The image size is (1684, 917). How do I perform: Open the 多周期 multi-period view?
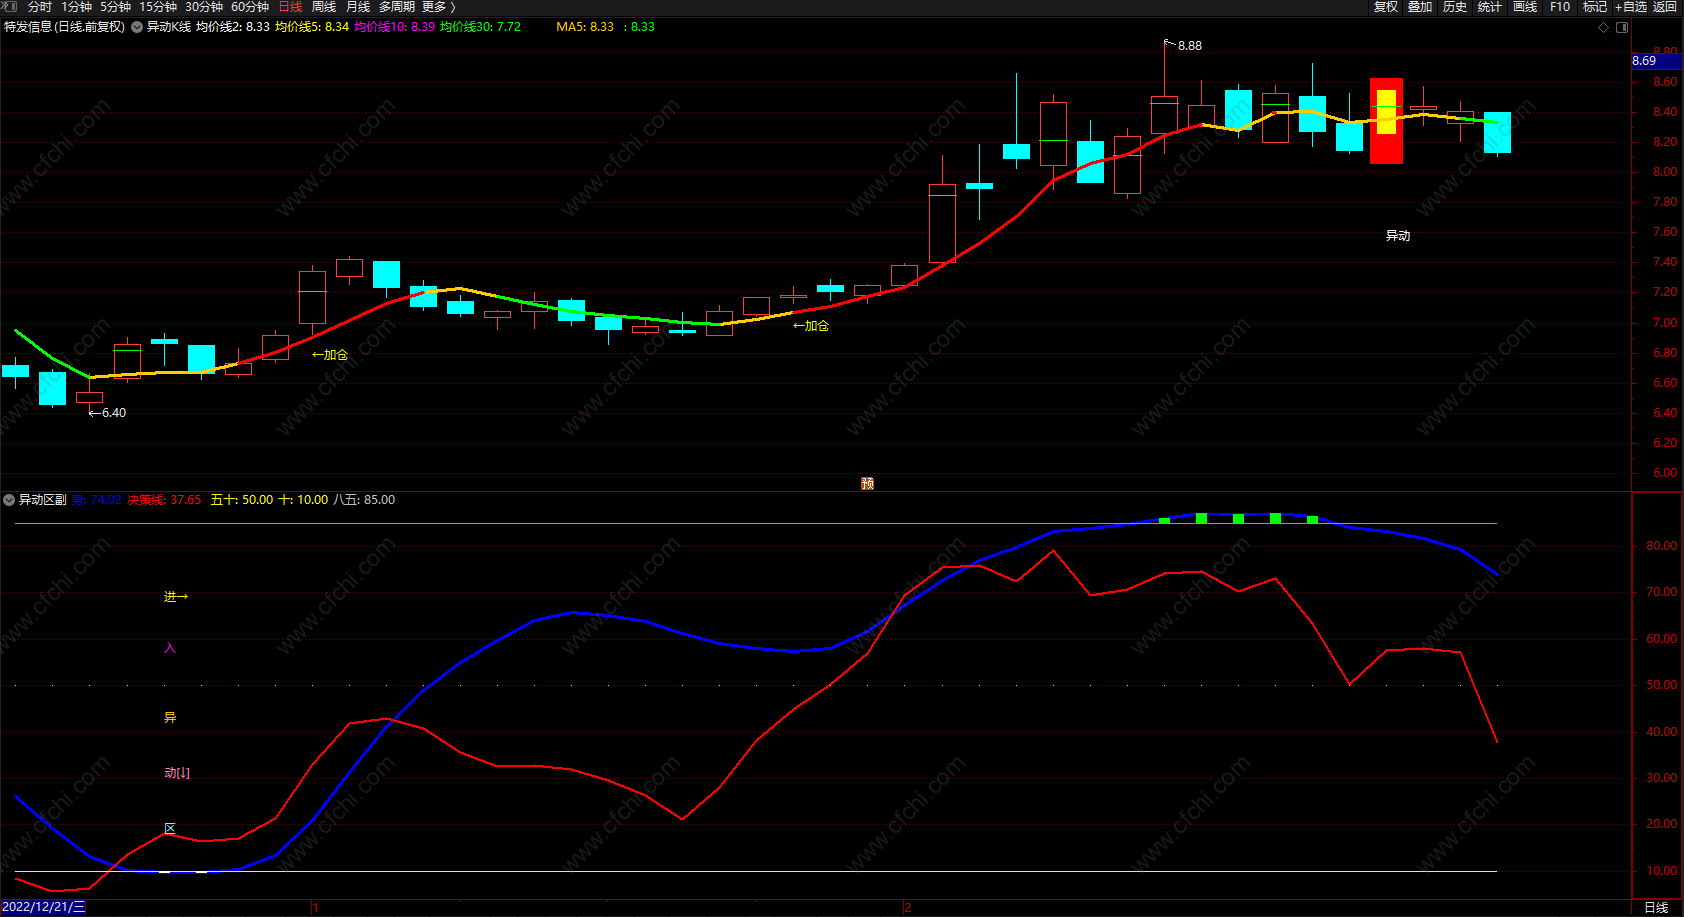397,7
